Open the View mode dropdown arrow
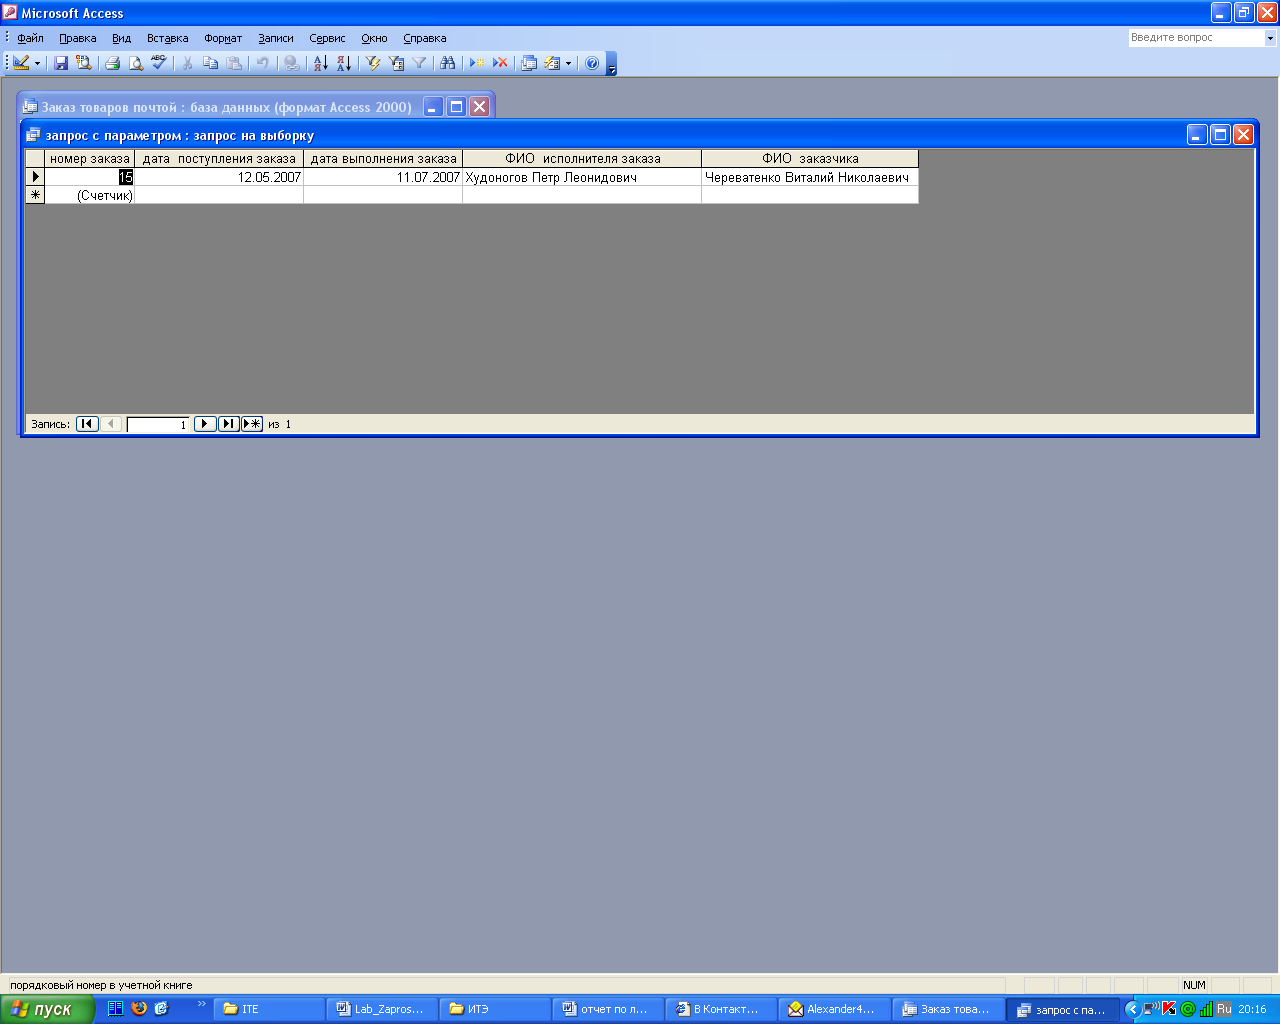 tap(38, 63)
